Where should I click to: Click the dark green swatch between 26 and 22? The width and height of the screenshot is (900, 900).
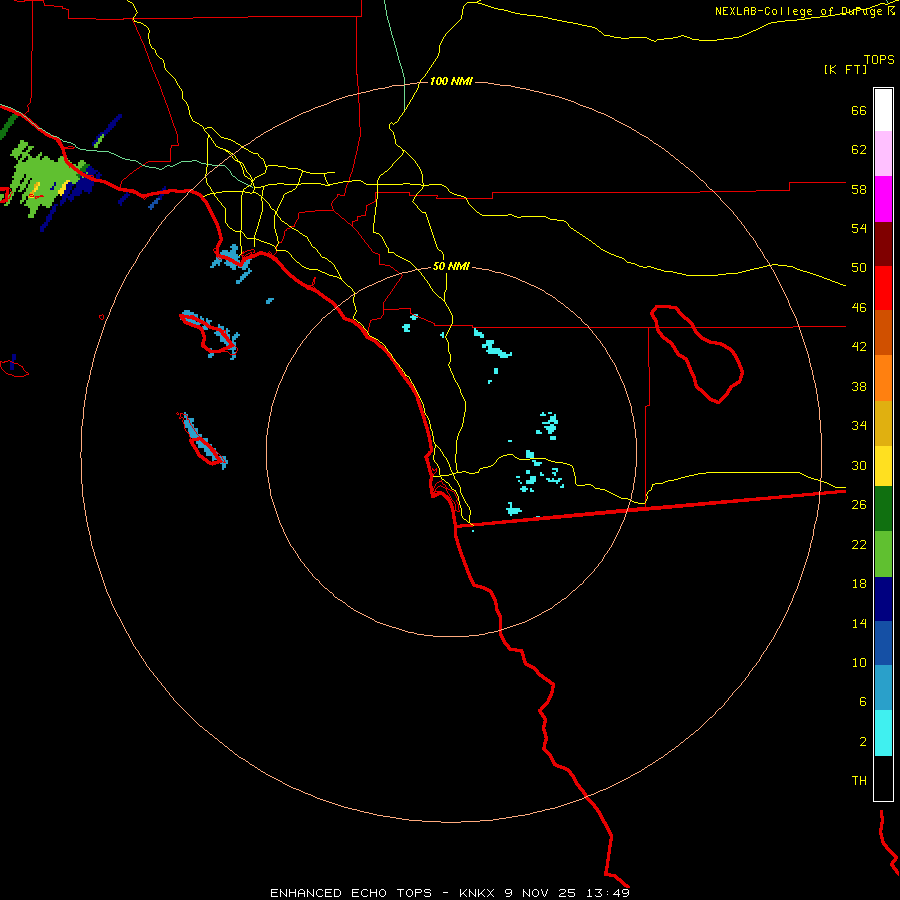point(883,509)
